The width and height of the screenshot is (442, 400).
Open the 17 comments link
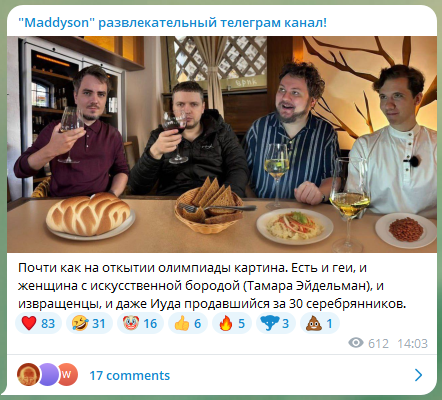tap(130, 376)
